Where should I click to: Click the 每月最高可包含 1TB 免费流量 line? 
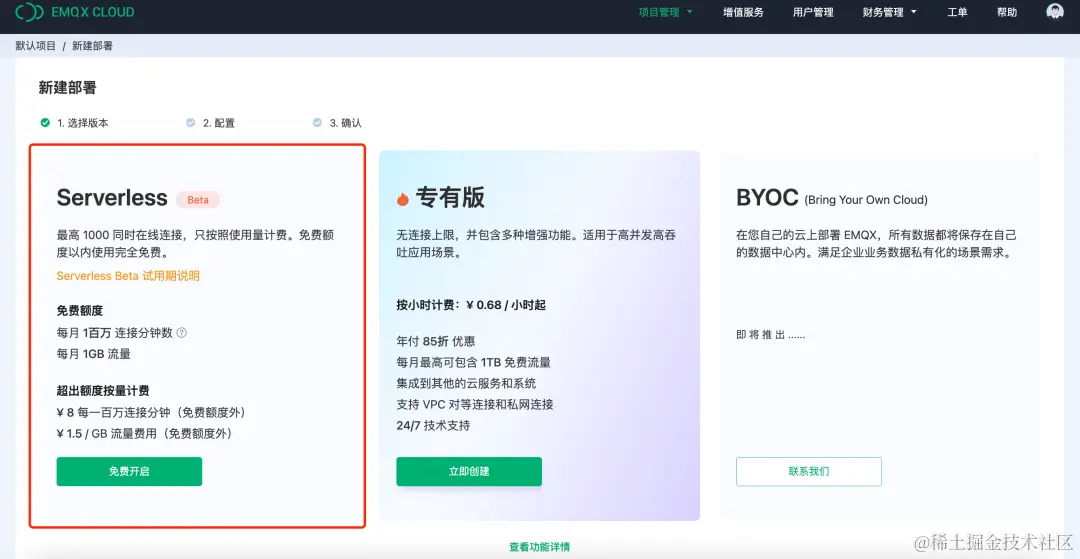tap(473, 363)
